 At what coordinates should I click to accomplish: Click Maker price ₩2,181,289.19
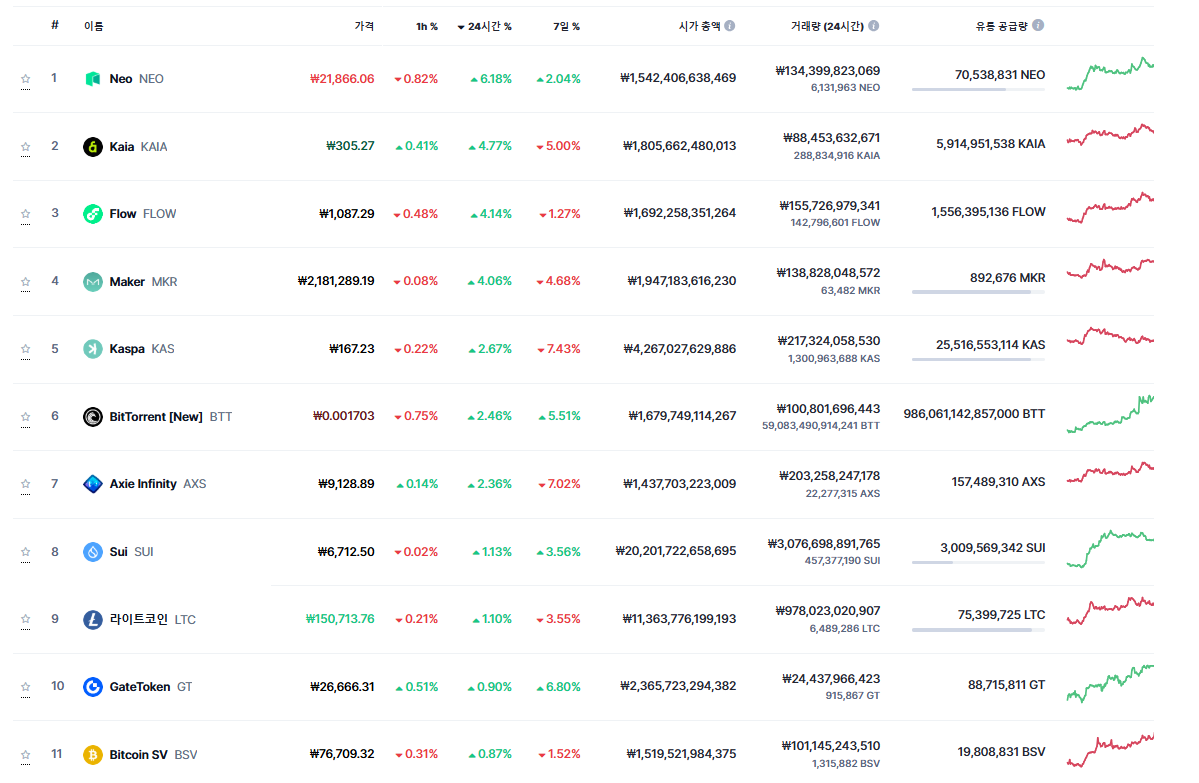point(336,281)
